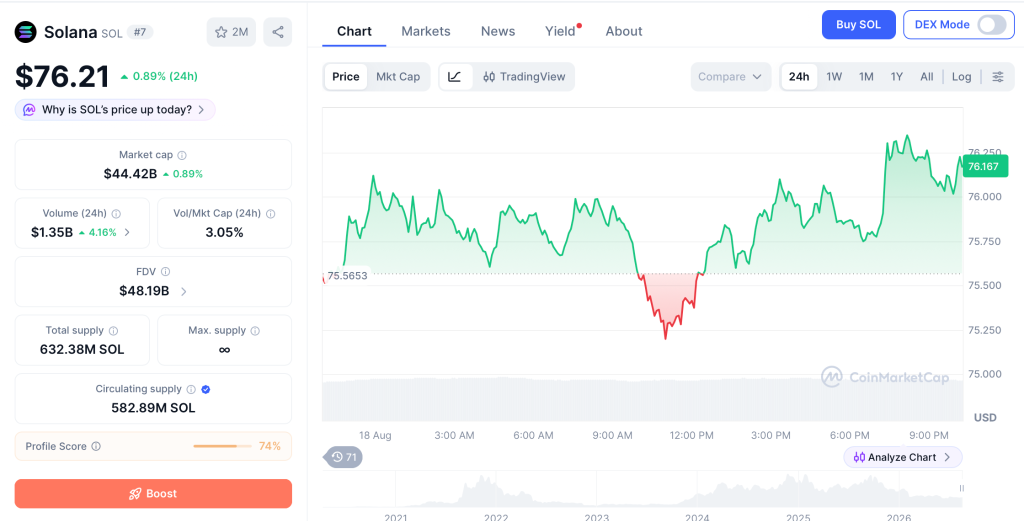Select Mkt Cap chart mode
Viewport: 1024px width, 521px height.
click(x=398, y=76)
